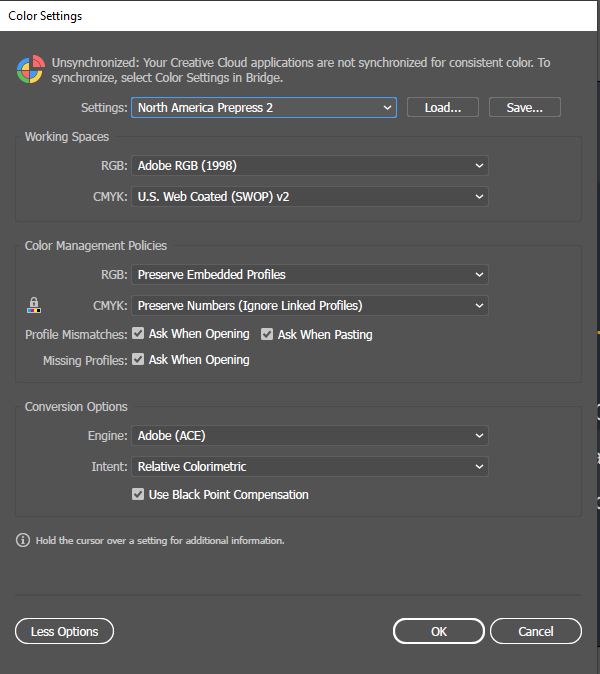Image resolution: width=600 pixels, height=674 pixels.
Task: Click the CMYK lock ink icon
Action: (34, 305)
